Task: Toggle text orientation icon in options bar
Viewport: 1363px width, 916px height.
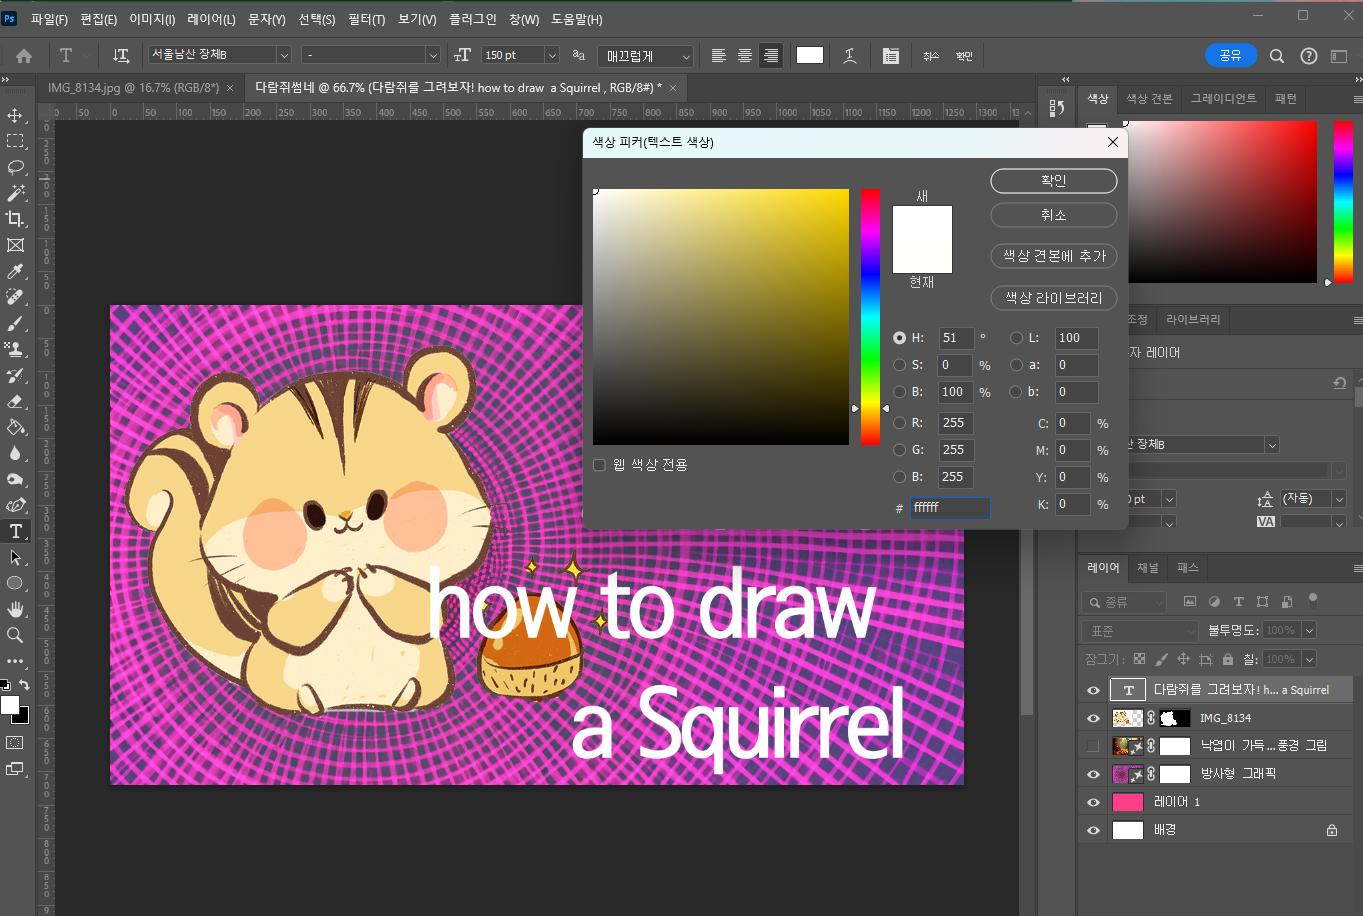Action: click(121, 56)
